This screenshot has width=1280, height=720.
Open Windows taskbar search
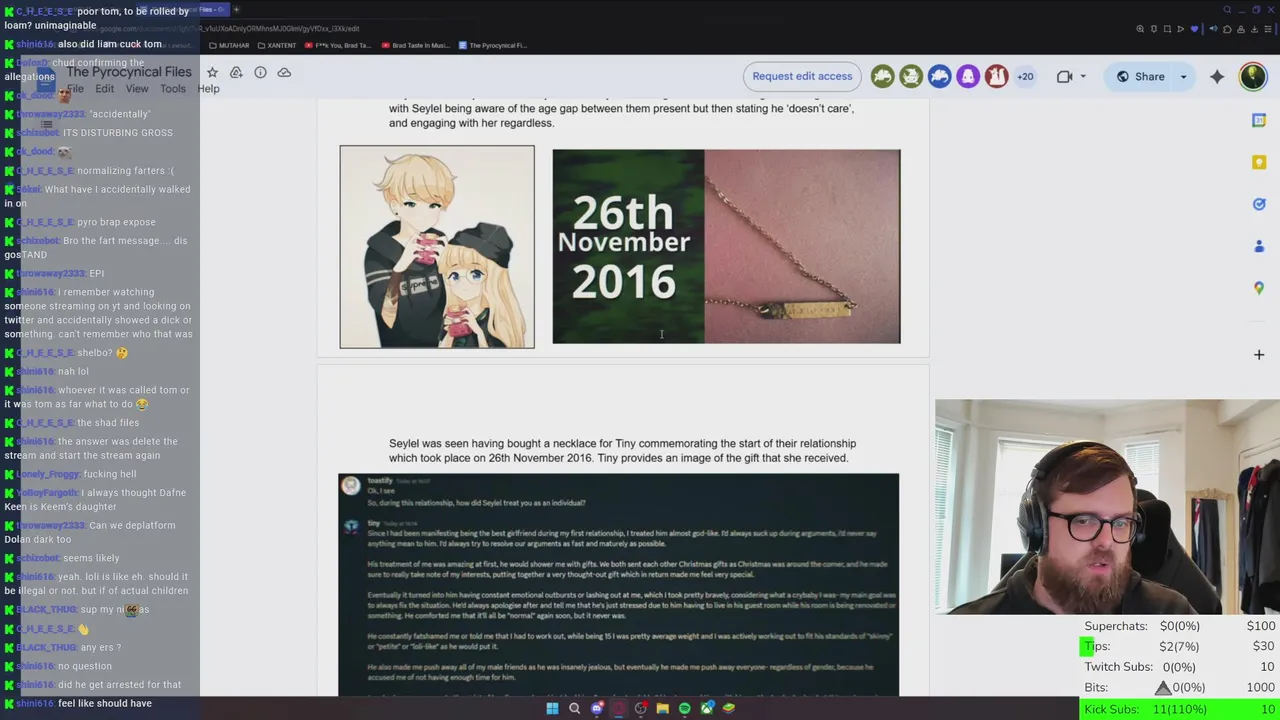[x=574, y=708]
